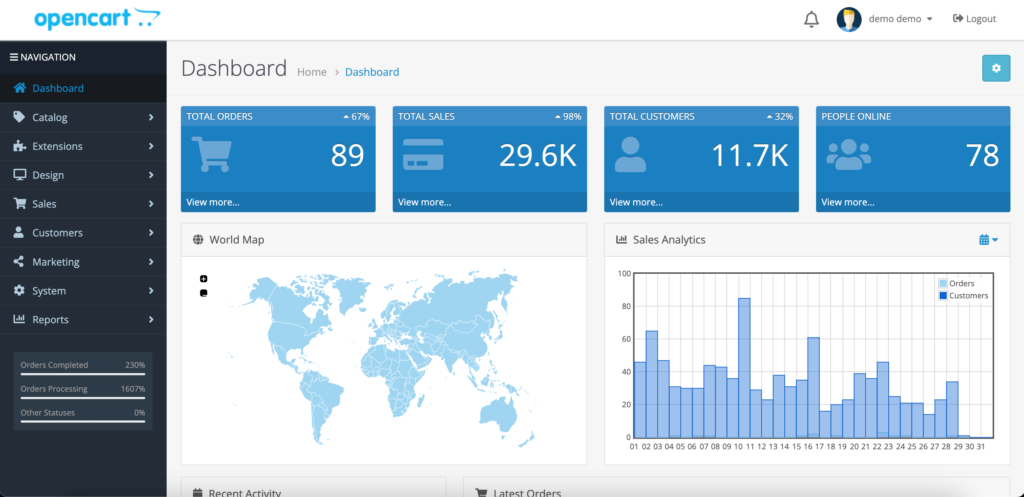Open the Catalog menu item

pos(83,118)
